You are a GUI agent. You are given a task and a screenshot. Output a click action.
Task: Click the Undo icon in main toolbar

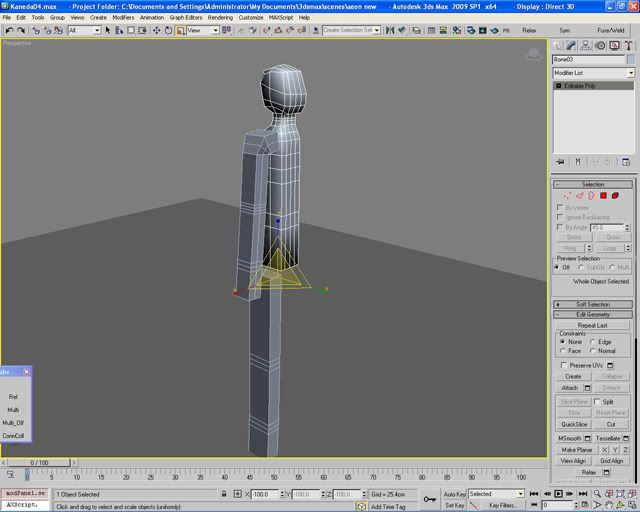[8, 31]
